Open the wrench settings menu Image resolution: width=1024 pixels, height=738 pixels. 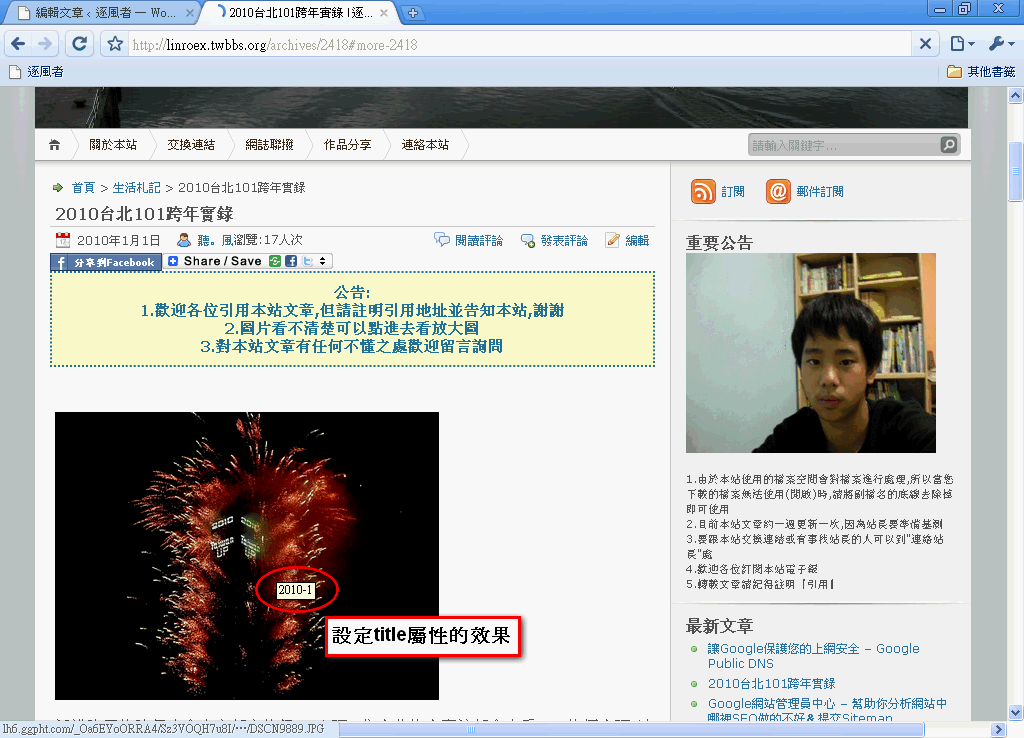pos(1001,44)
